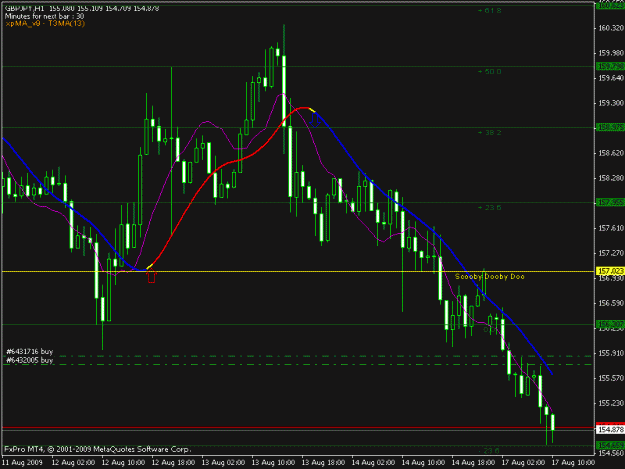Image resolution: width=625 pixels, height=469 pixels.
Task: Click the 159.300 price axis label
Action: tap(611, 103)
